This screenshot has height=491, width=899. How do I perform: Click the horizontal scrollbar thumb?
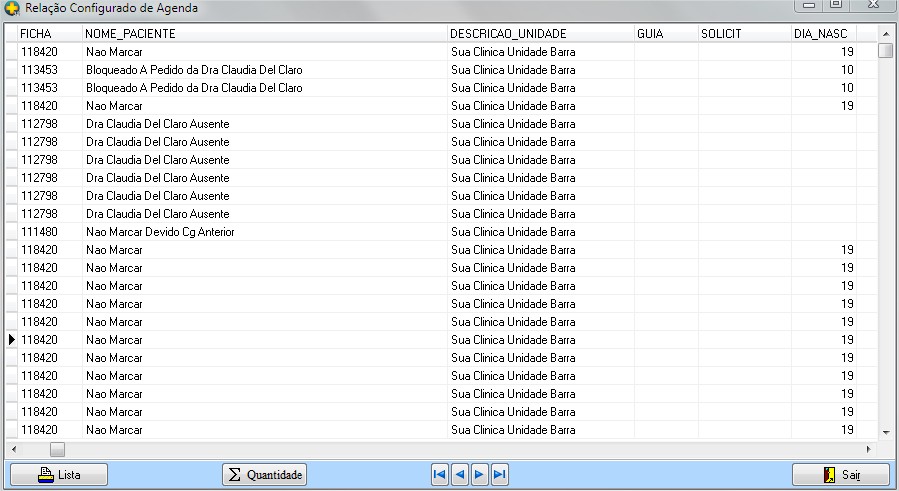(x=57, y=450)
